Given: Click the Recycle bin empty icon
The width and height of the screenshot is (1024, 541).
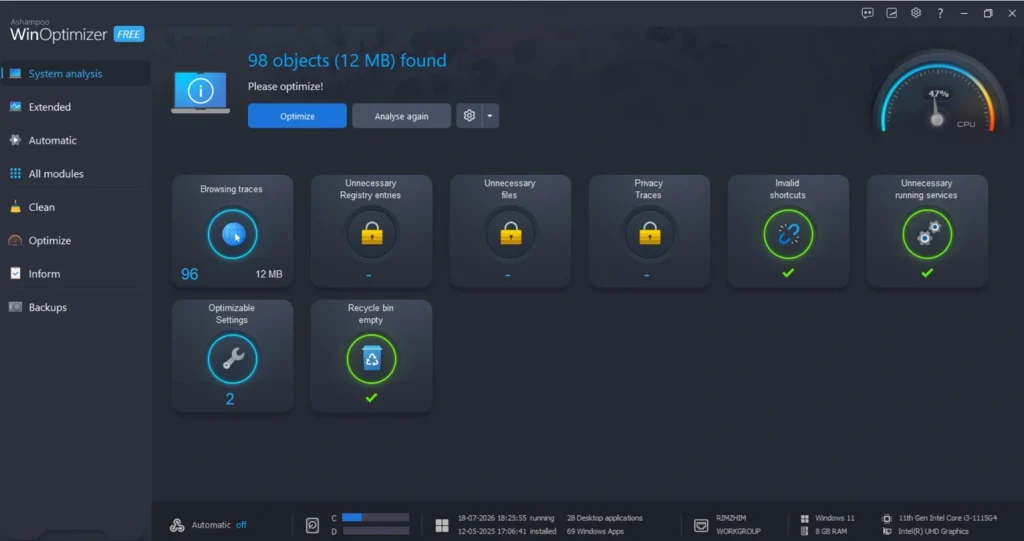Looking at the screenshot, I should tap(372, 359).
